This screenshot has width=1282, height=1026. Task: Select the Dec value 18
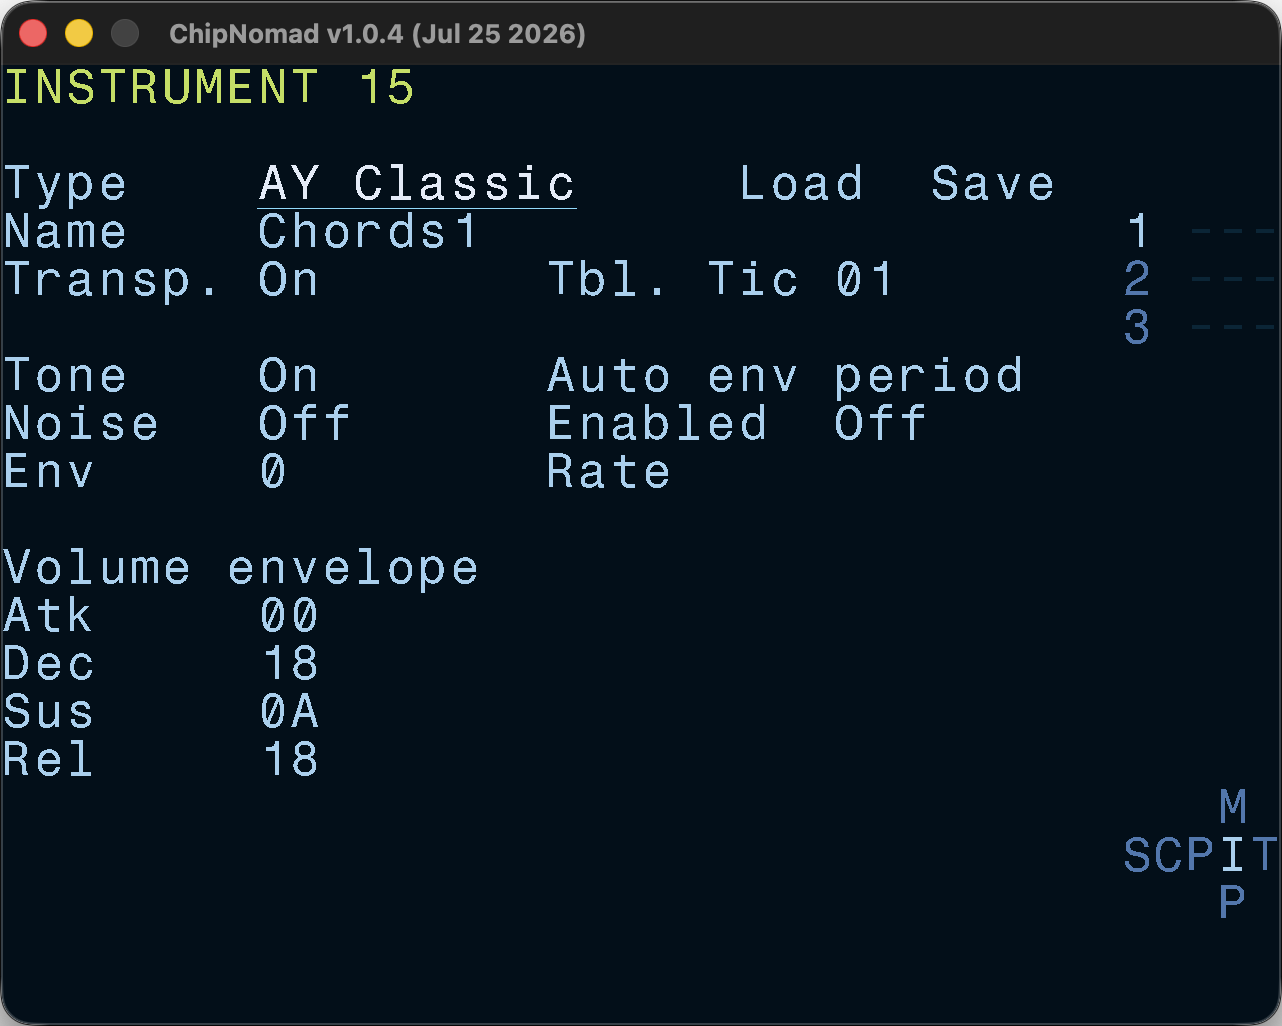[290, 664]
